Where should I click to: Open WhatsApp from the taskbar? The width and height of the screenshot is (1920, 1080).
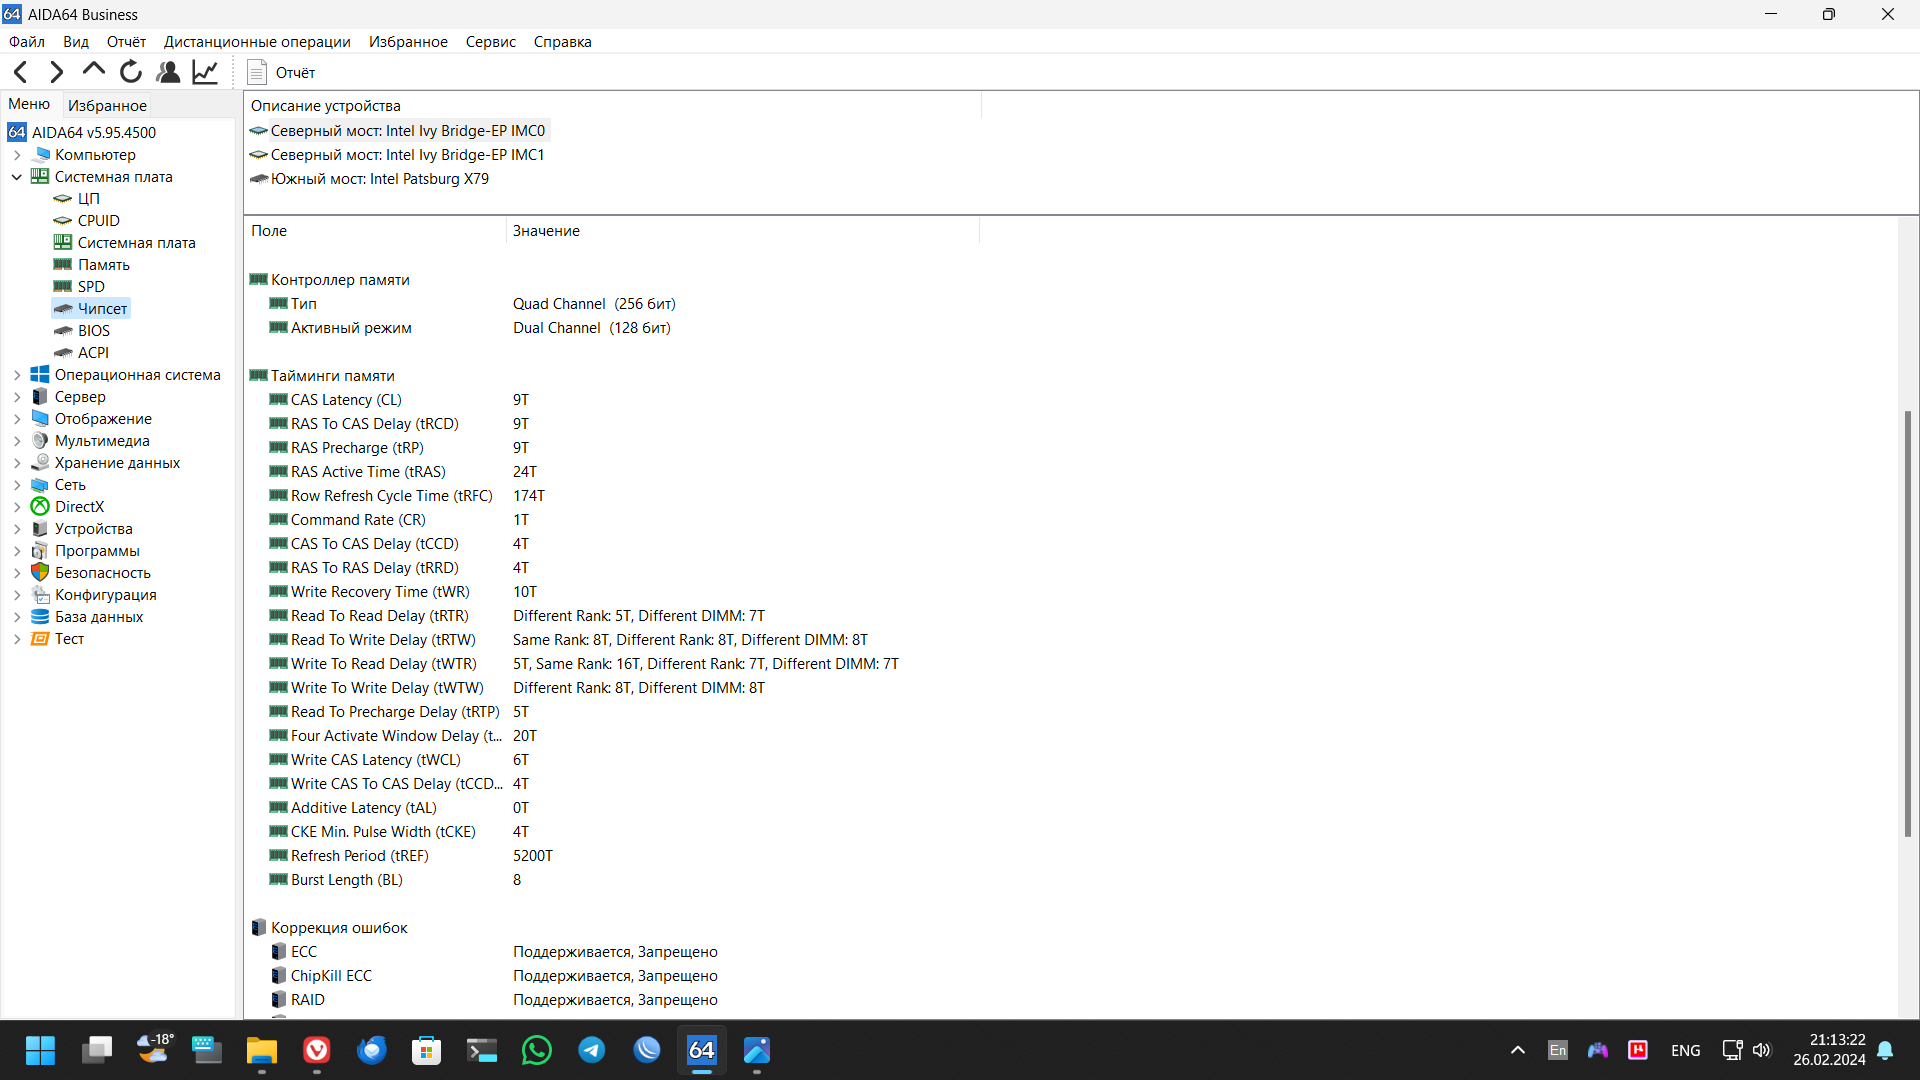pos(537,1050)
